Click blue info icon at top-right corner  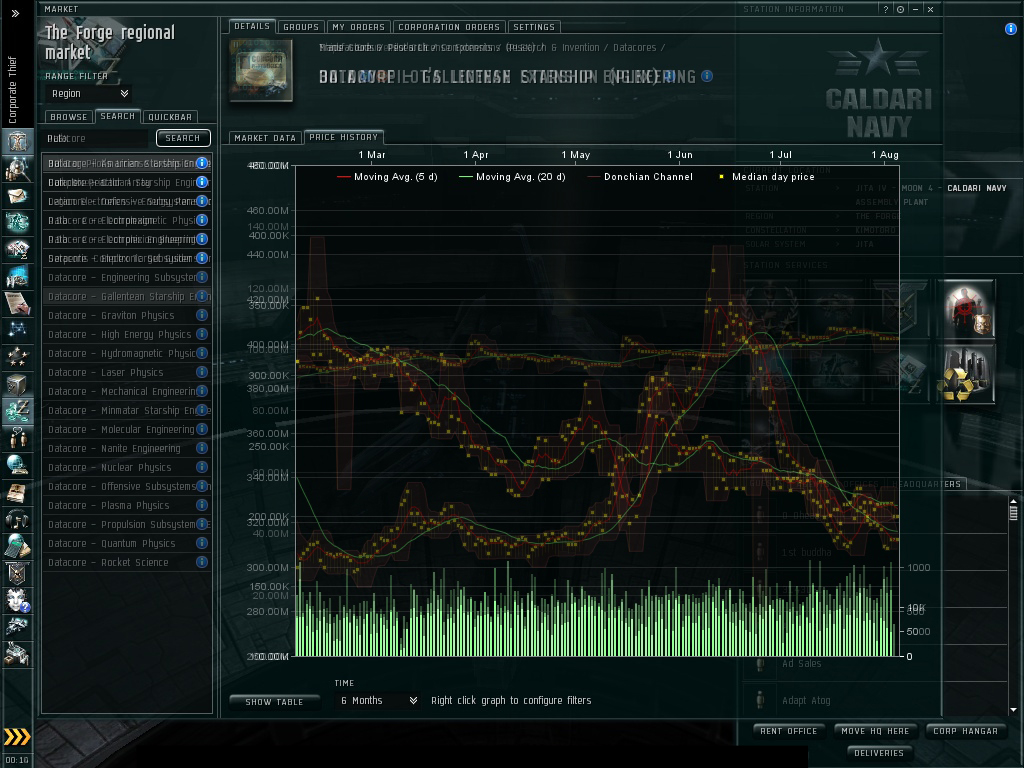point(1010,29)
